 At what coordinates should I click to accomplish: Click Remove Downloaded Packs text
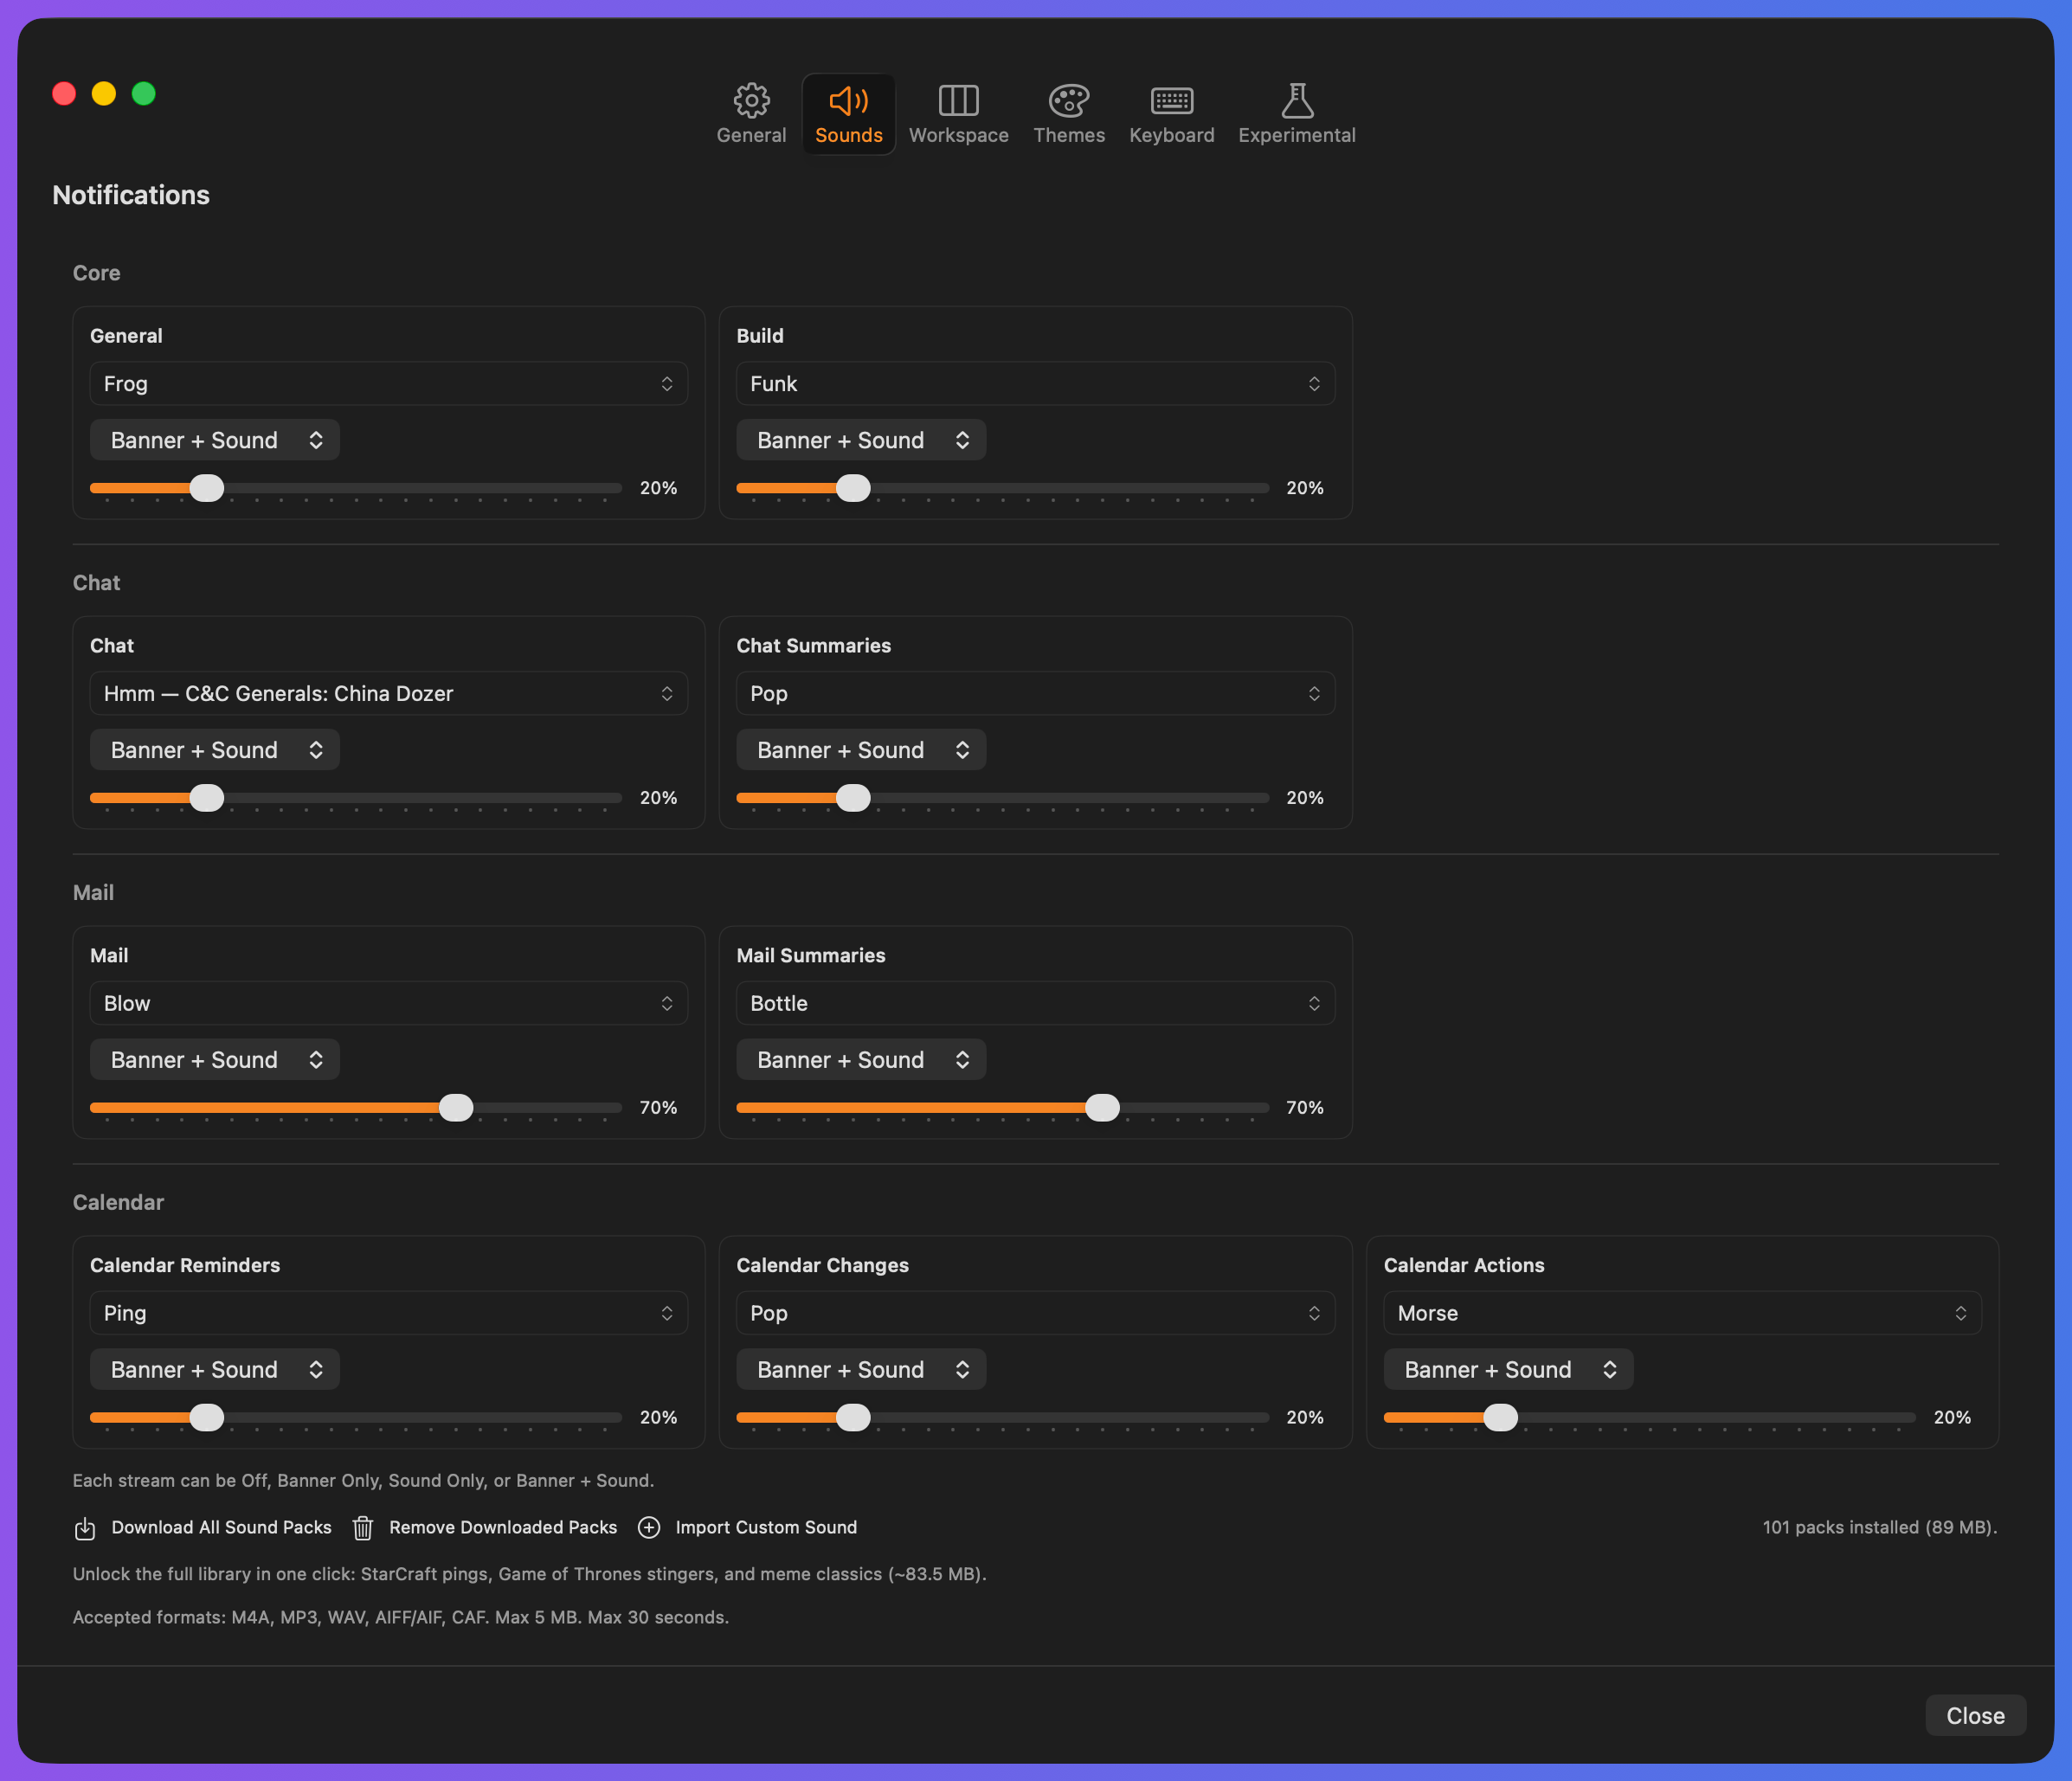[503, 1528]
